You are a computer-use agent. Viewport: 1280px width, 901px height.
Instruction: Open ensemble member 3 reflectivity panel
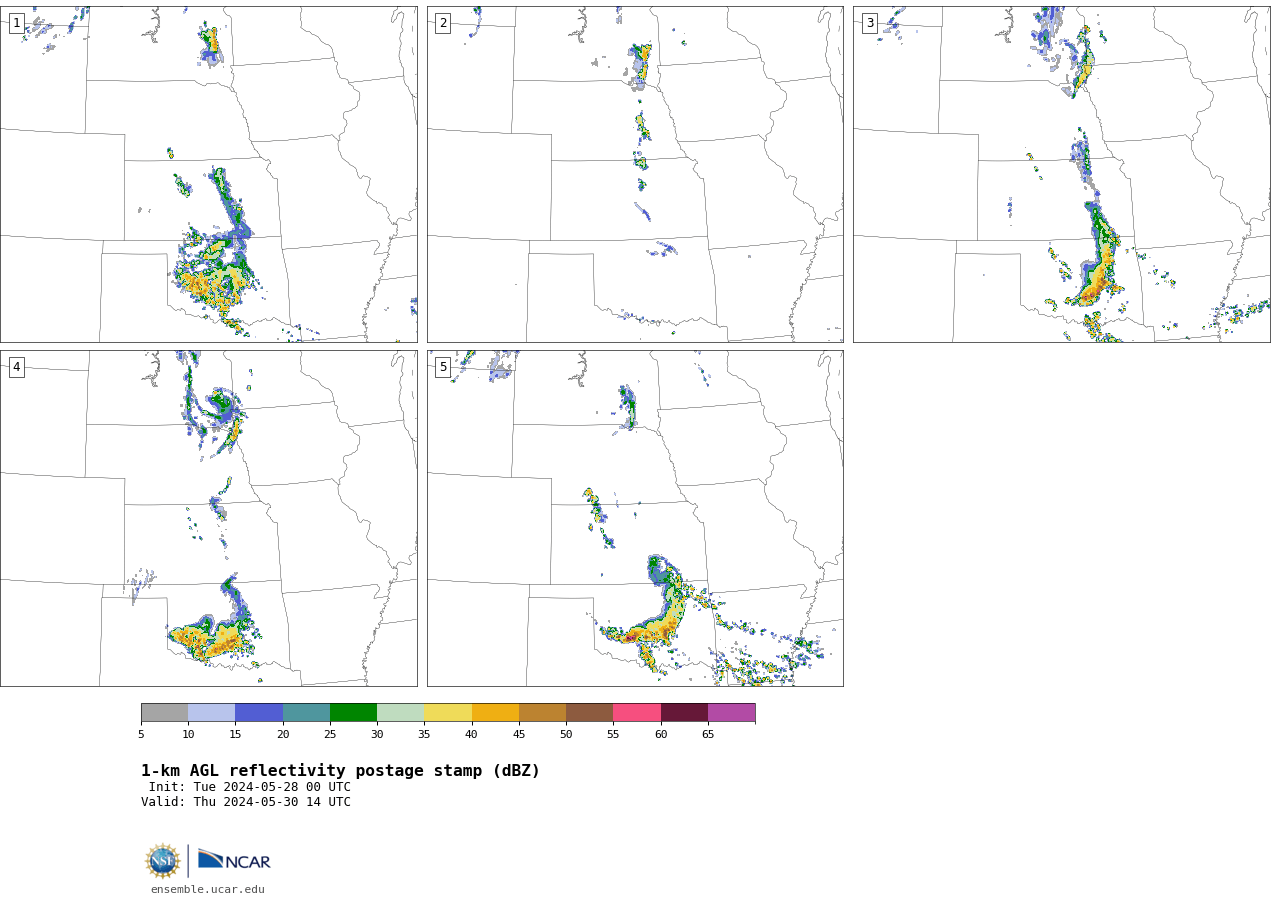click(1061, 175)
